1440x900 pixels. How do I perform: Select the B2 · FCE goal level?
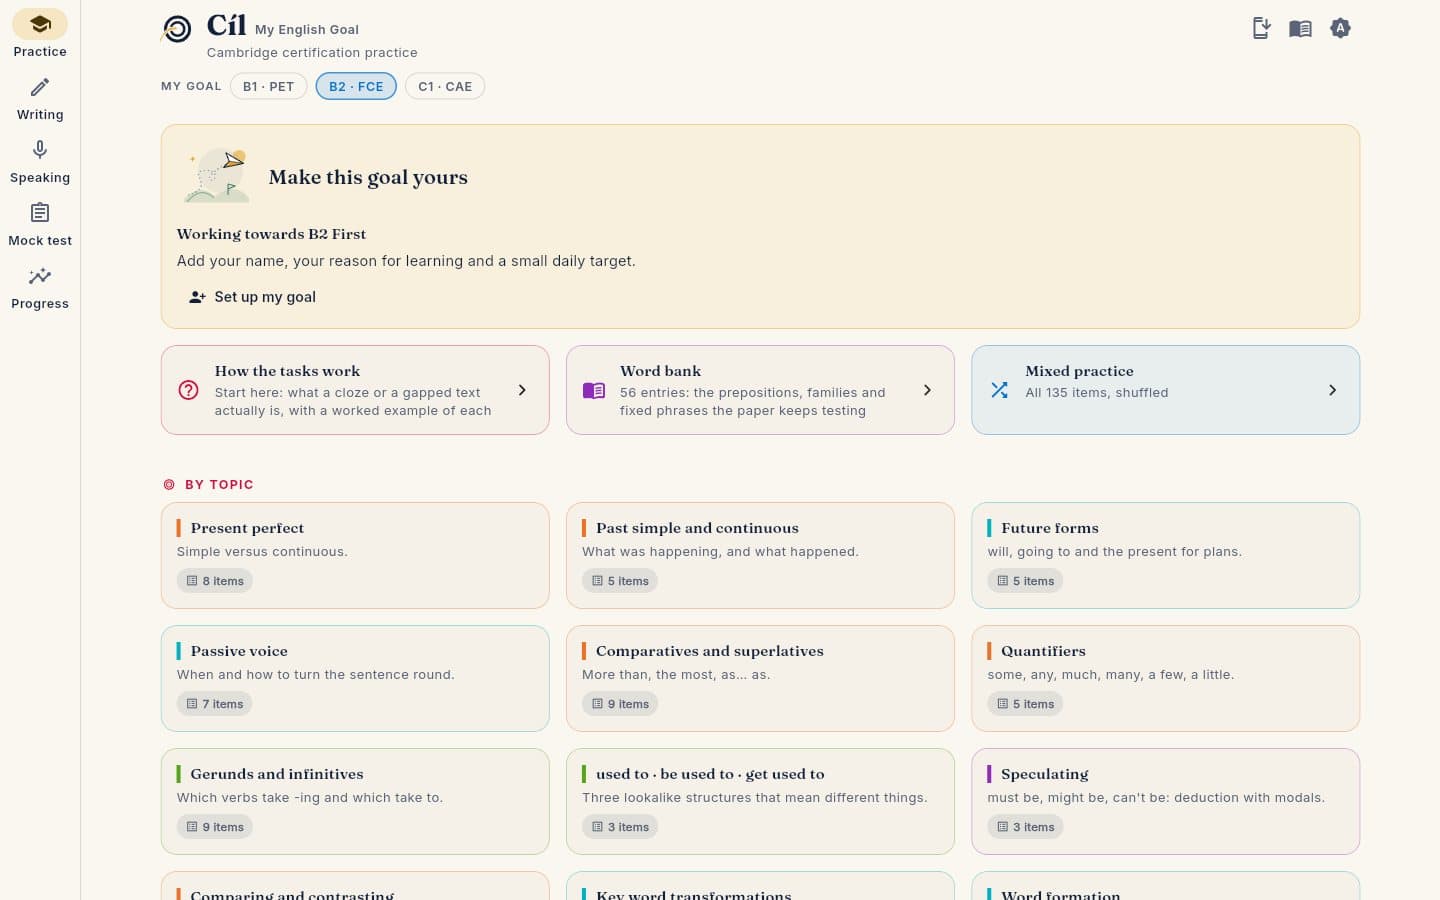pyautogui.click(x=356, y=87)
